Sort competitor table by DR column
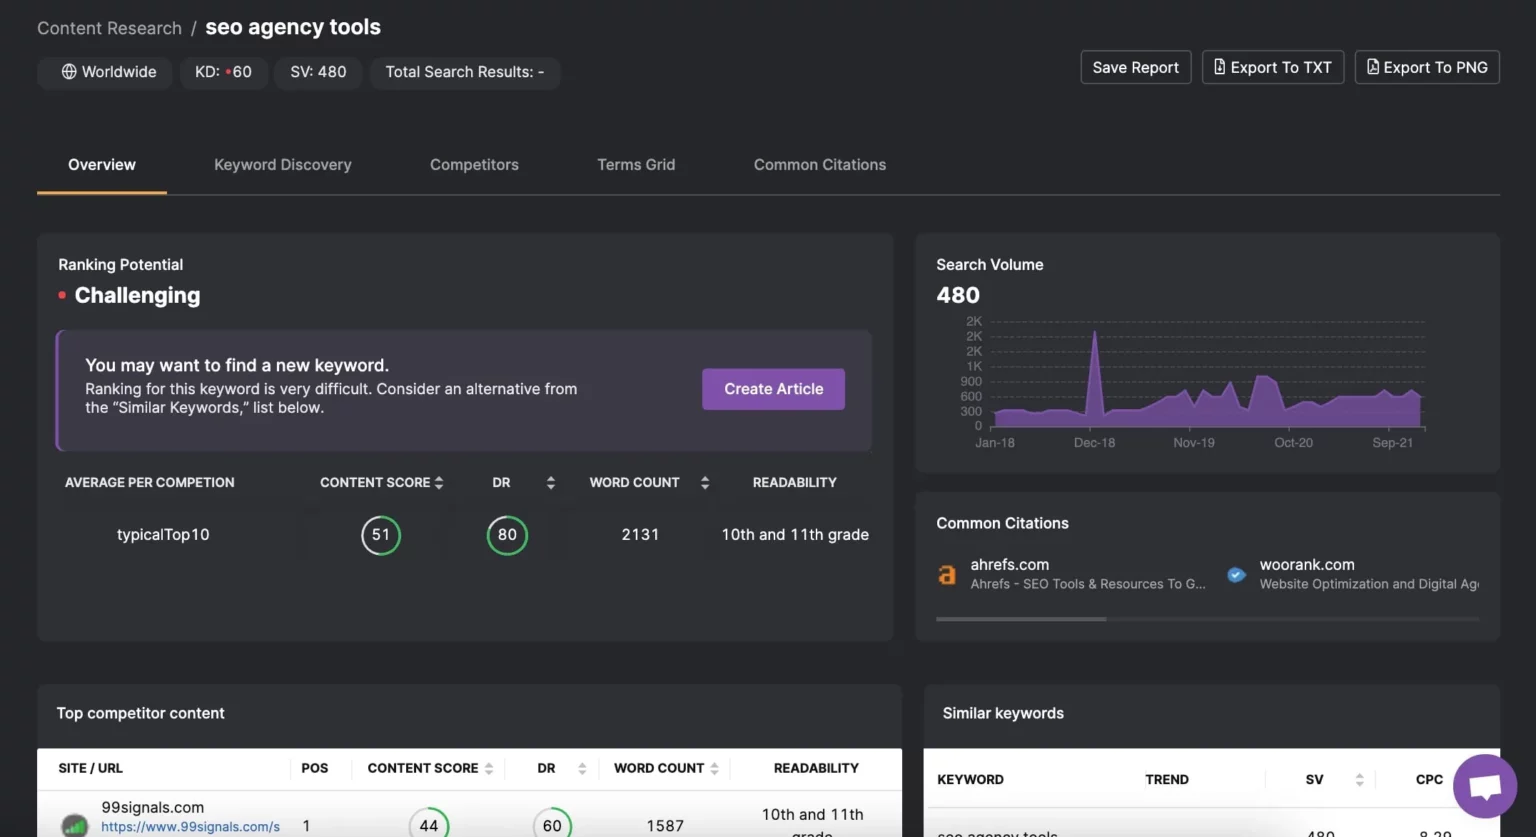 tap(582, 769)
